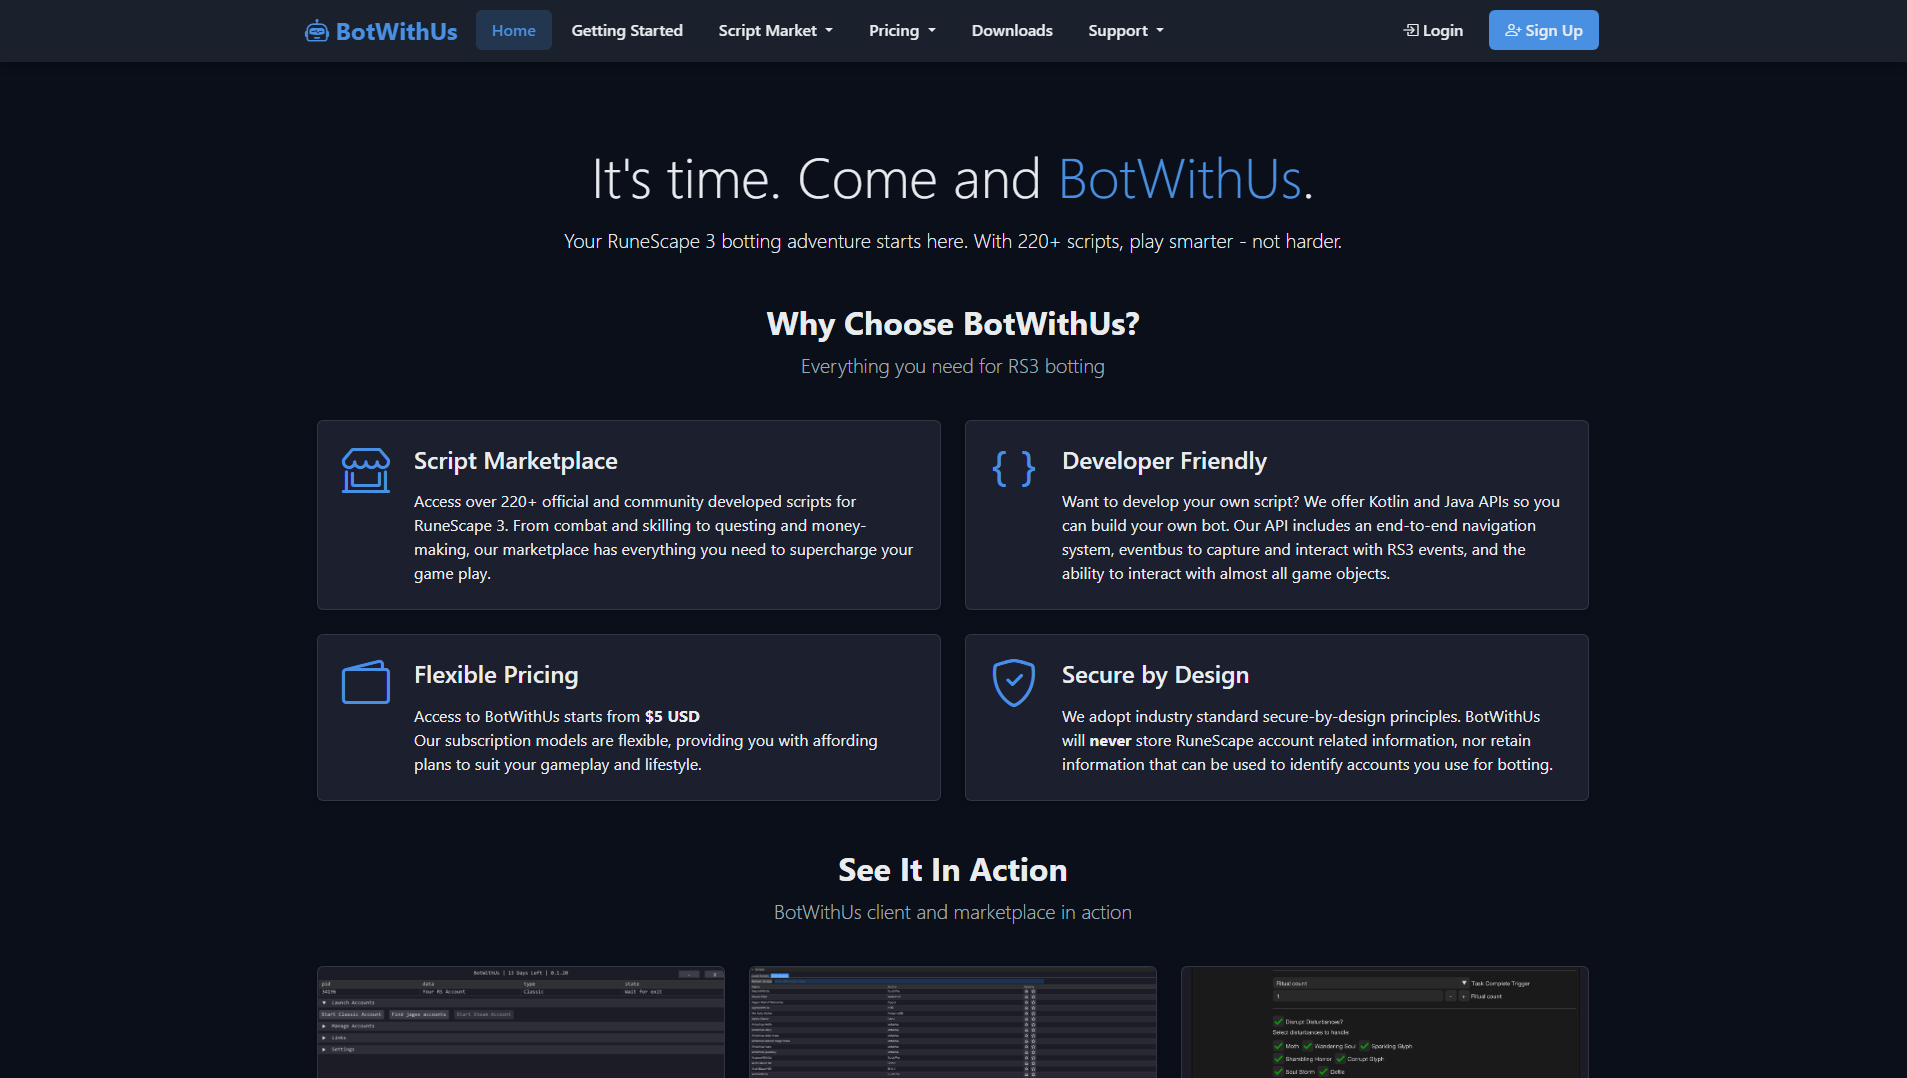The height and width of the screenshot is (1078, 1907).
Task: Click the "Secure by Design" card heading
Action: 1155,675
